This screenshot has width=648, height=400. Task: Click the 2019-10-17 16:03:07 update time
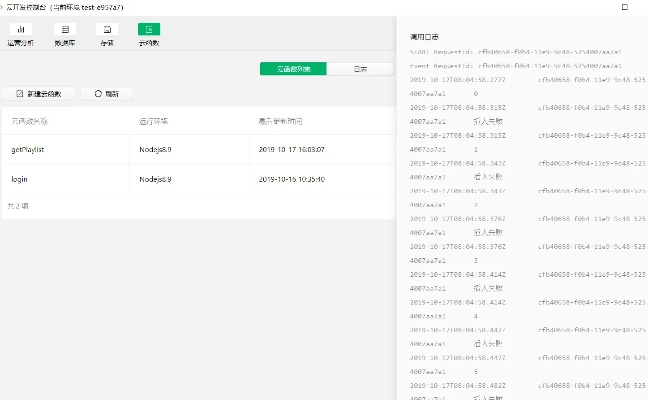(292, 150)
